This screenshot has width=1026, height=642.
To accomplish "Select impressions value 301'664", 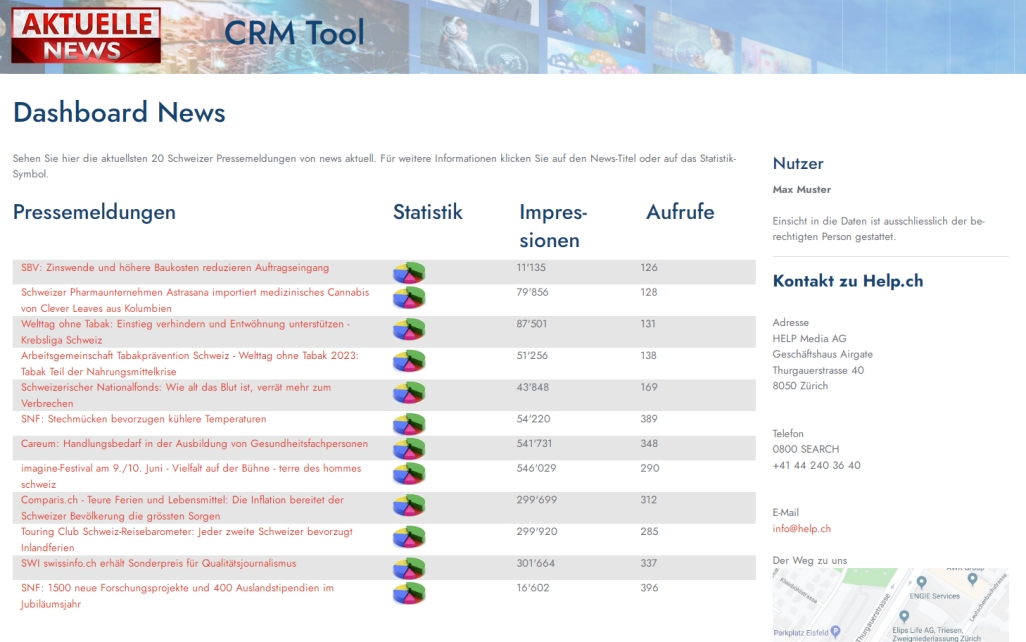I will (535, 563).
